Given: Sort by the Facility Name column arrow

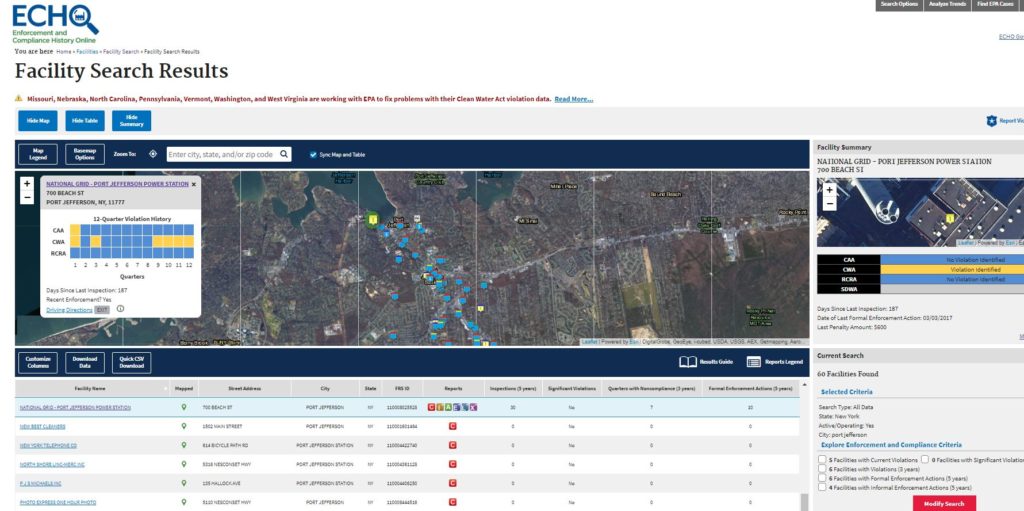Looking at the screenshot, I should pyautogui.click(x=166, y=388).
